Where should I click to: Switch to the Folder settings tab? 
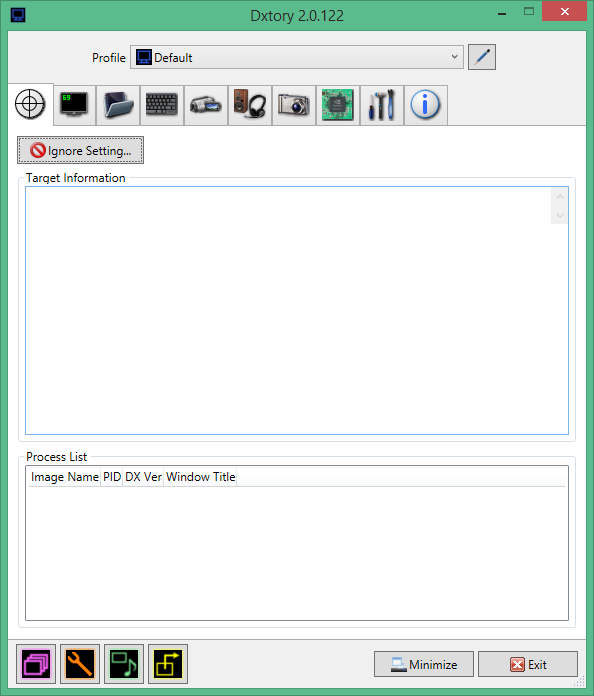(x=118, y=105)
